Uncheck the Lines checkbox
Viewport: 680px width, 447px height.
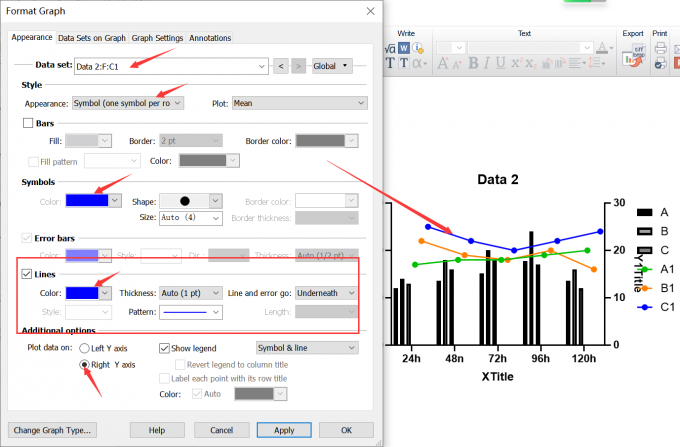coord(28,274)
